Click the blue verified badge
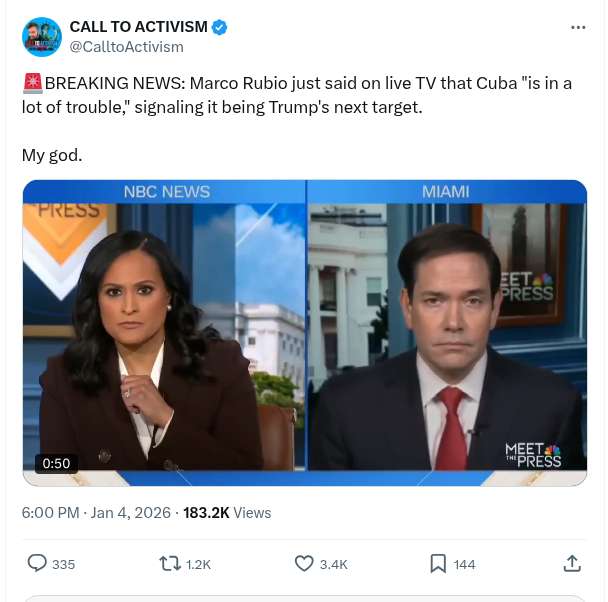This screenshot has width=608, height=602. coord(220,27)
